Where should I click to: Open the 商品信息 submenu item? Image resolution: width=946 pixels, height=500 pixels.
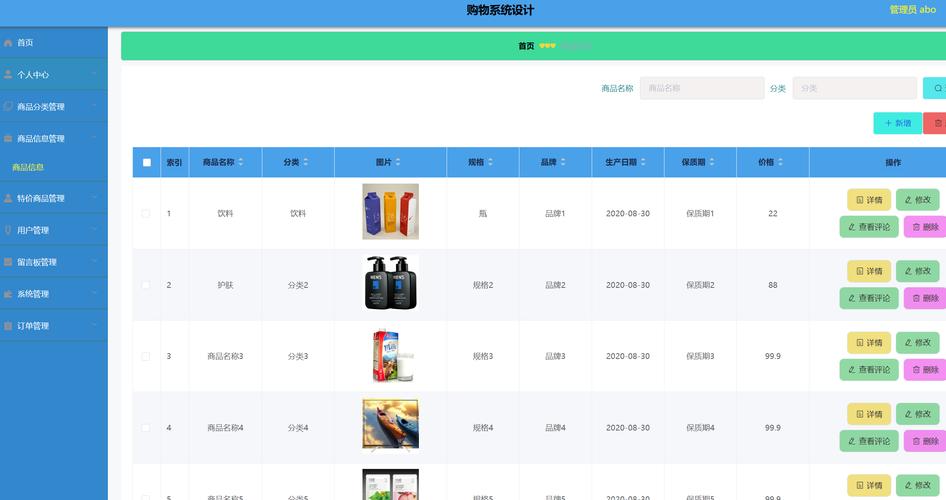pos(28,167)
